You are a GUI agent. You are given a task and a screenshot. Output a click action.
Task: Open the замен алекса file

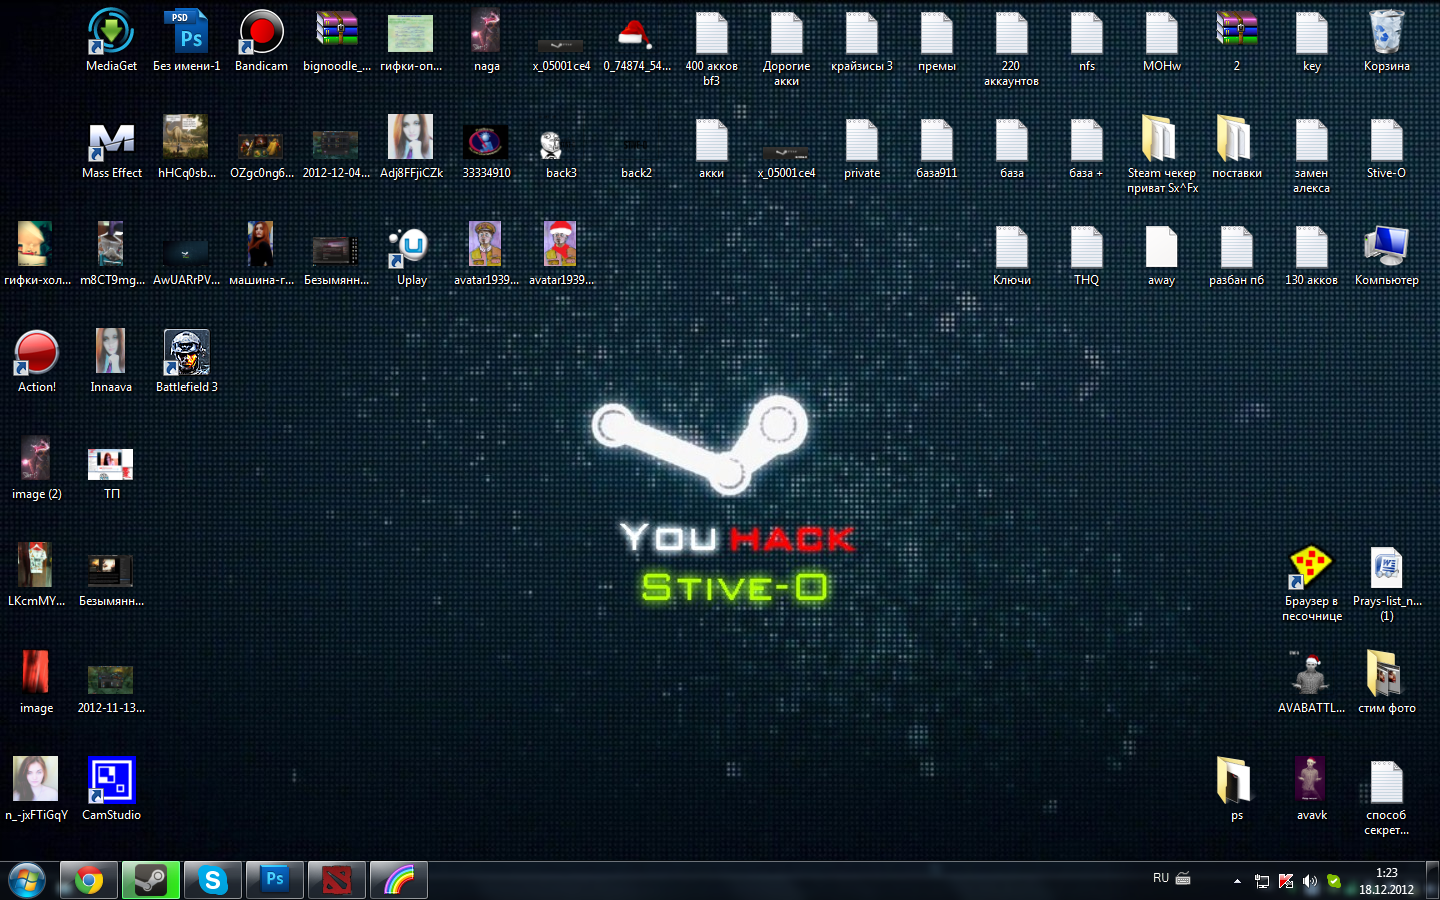pos(1311,154)
